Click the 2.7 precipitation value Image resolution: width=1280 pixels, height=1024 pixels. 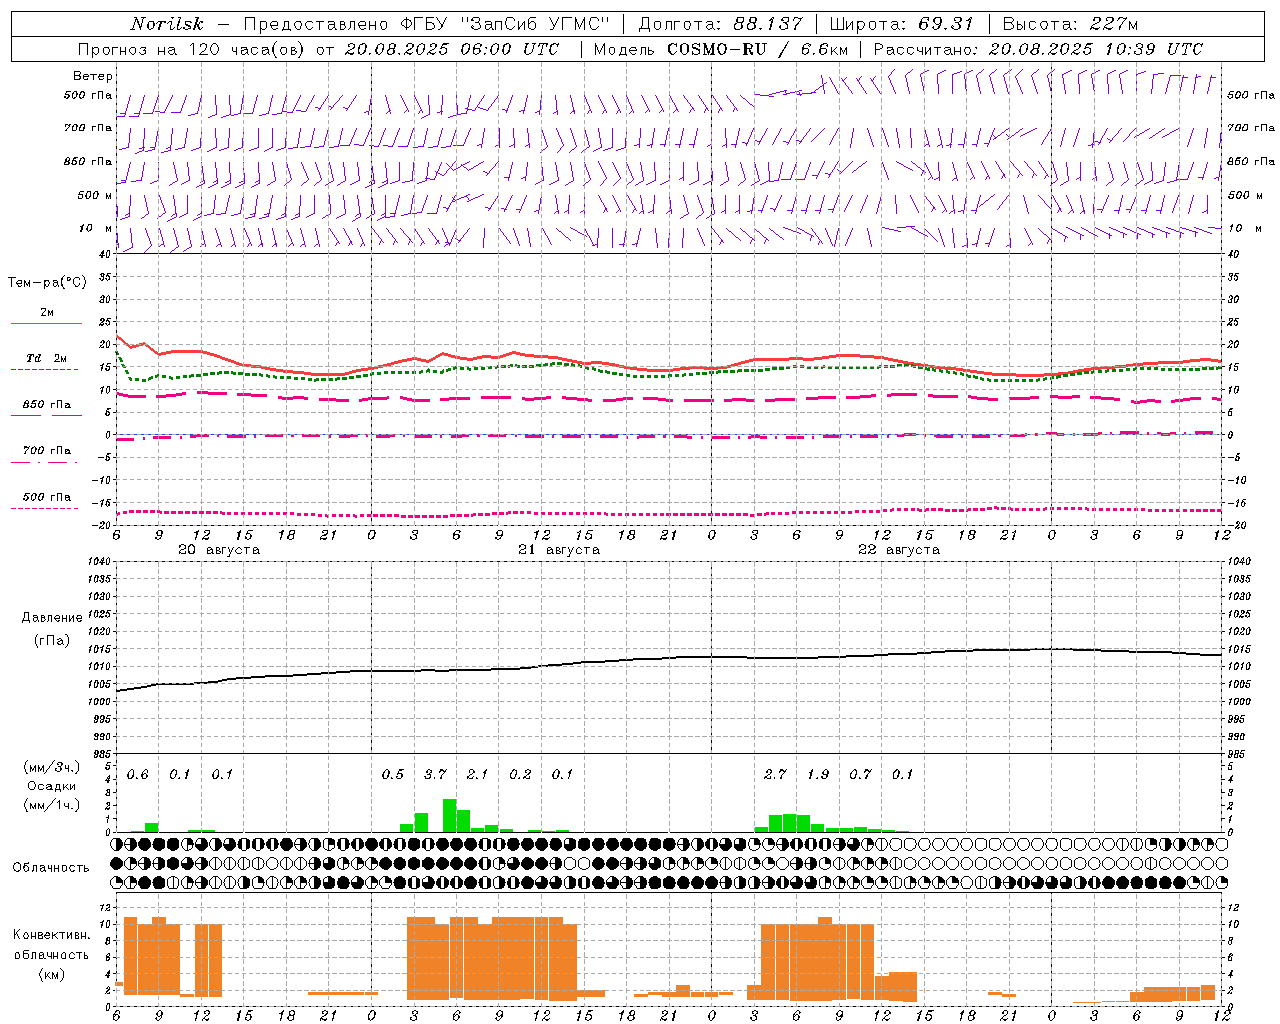(x=775, y=775)
